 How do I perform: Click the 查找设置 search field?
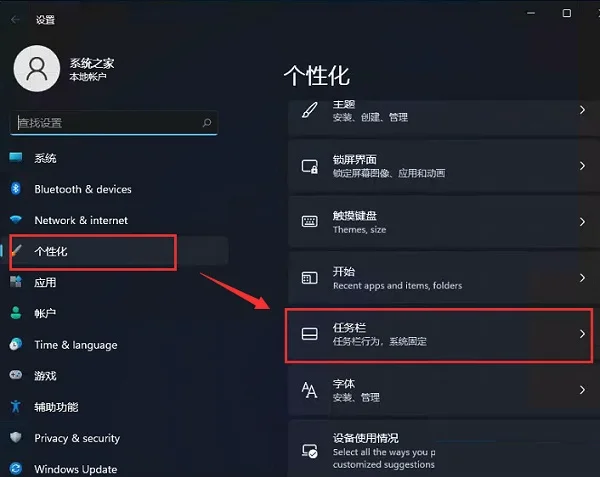pyautogui.click(x=114, y=123)
